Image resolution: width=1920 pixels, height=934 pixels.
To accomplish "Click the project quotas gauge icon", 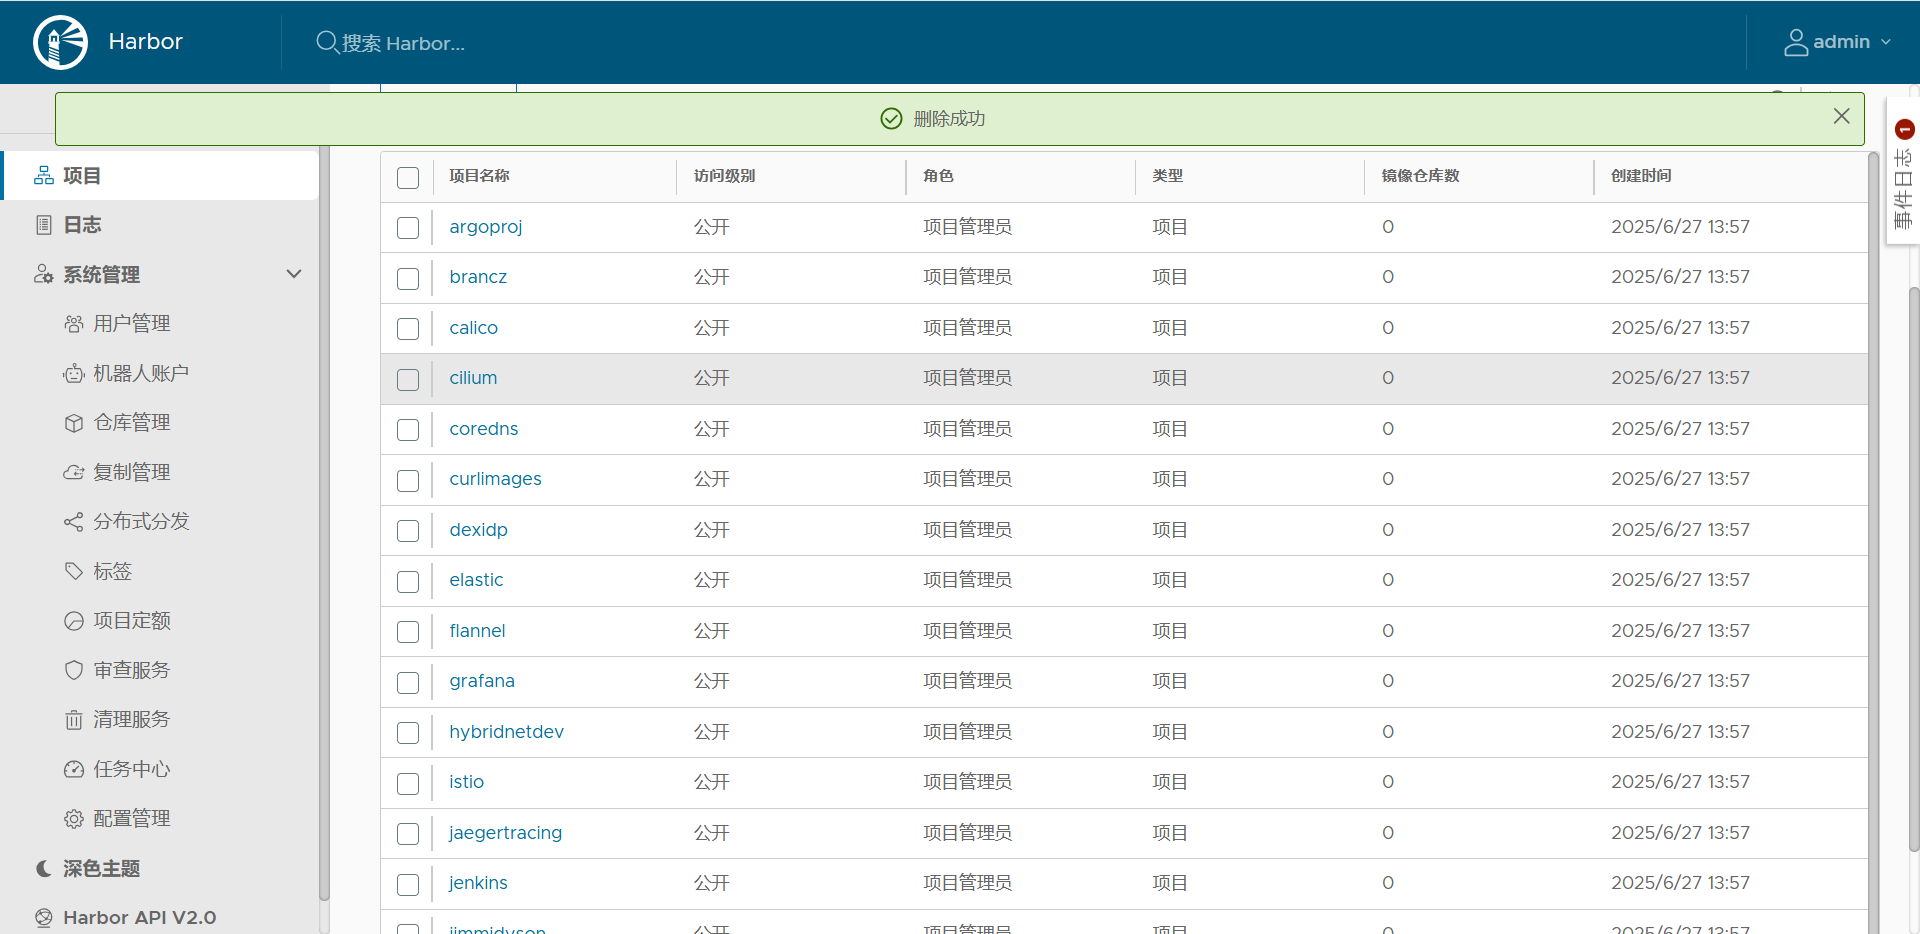I will pyautogui.click(x=74, y=621).
